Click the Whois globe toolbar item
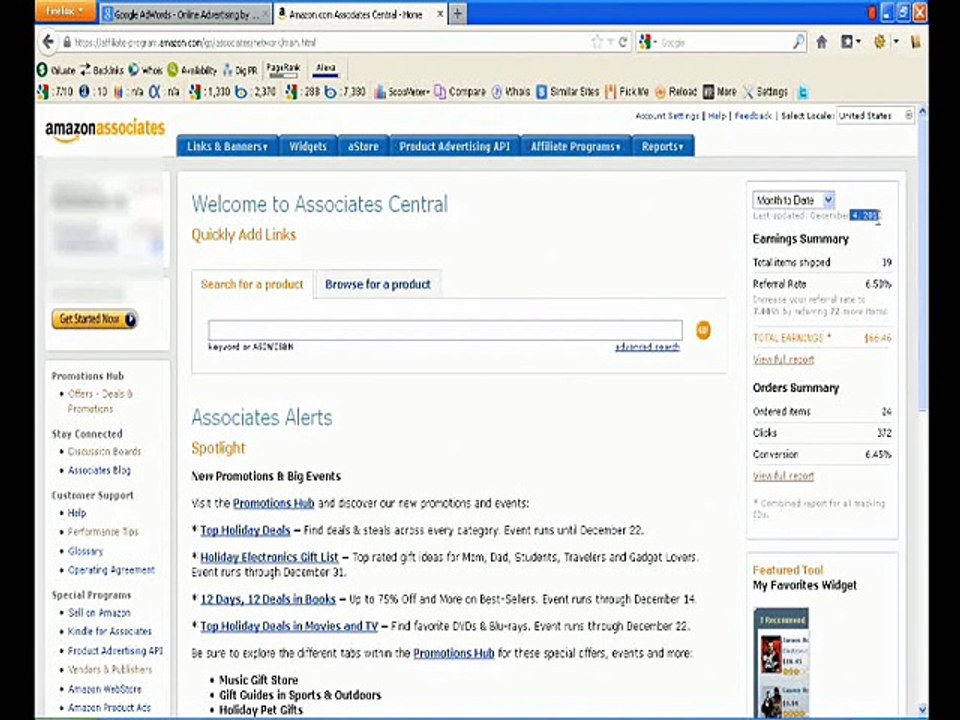 [x=145, y=70]
